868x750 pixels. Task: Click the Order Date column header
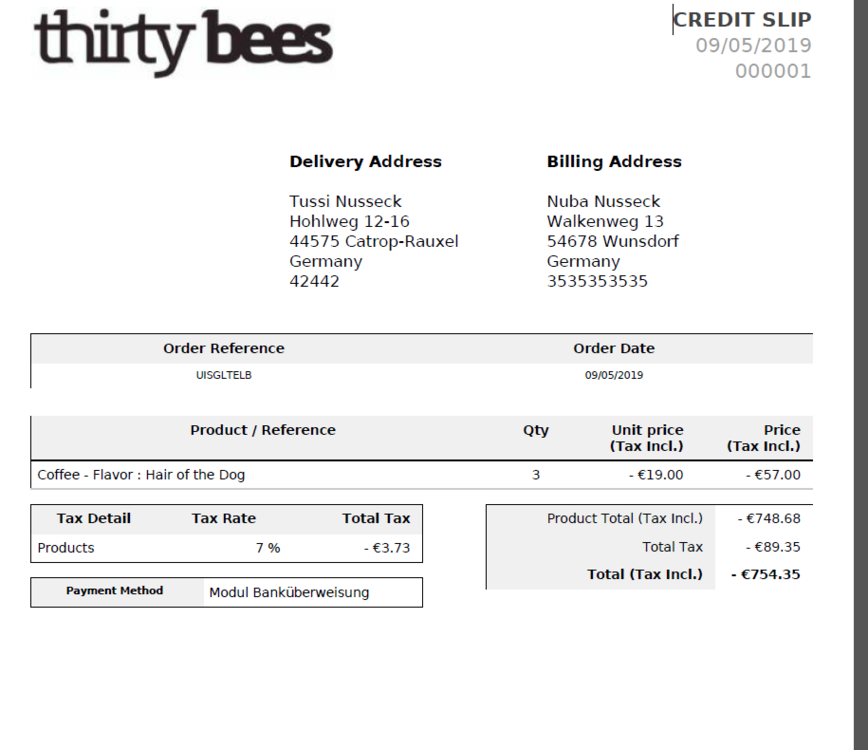pyautogui.click(x=614, y=348)
